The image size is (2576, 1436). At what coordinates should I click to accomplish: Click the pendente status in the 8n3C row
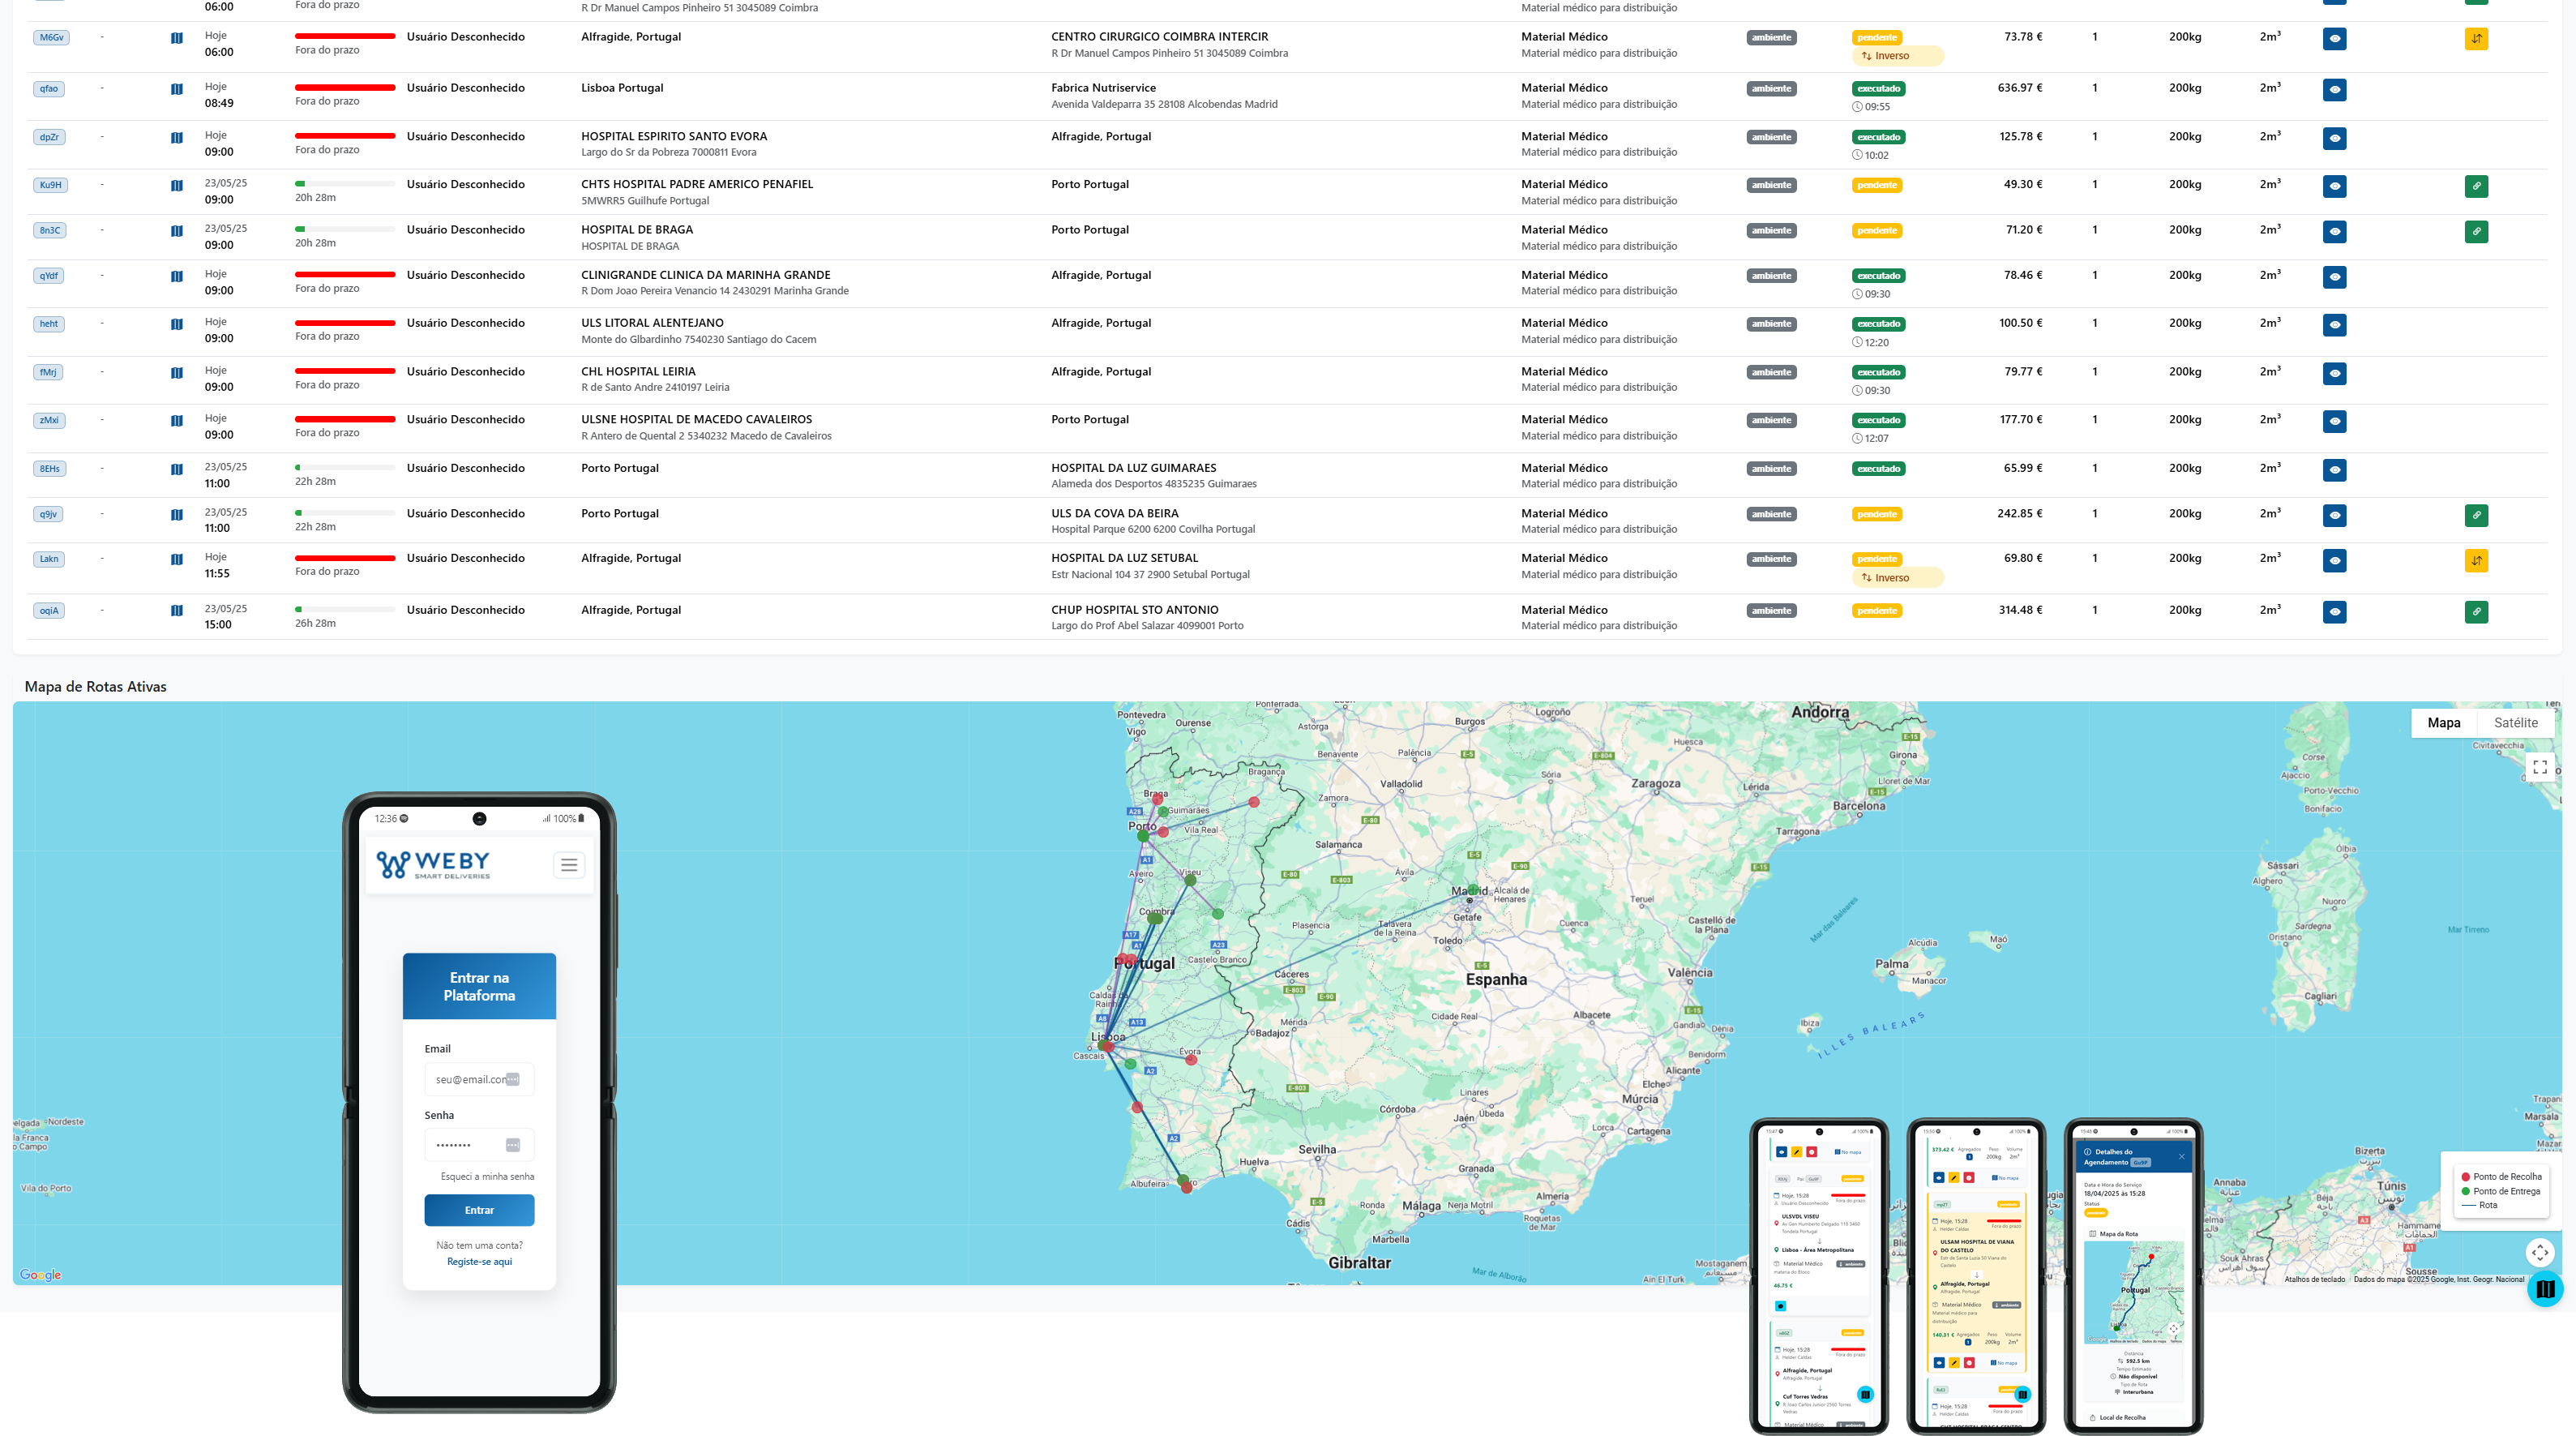point(1877,231)
